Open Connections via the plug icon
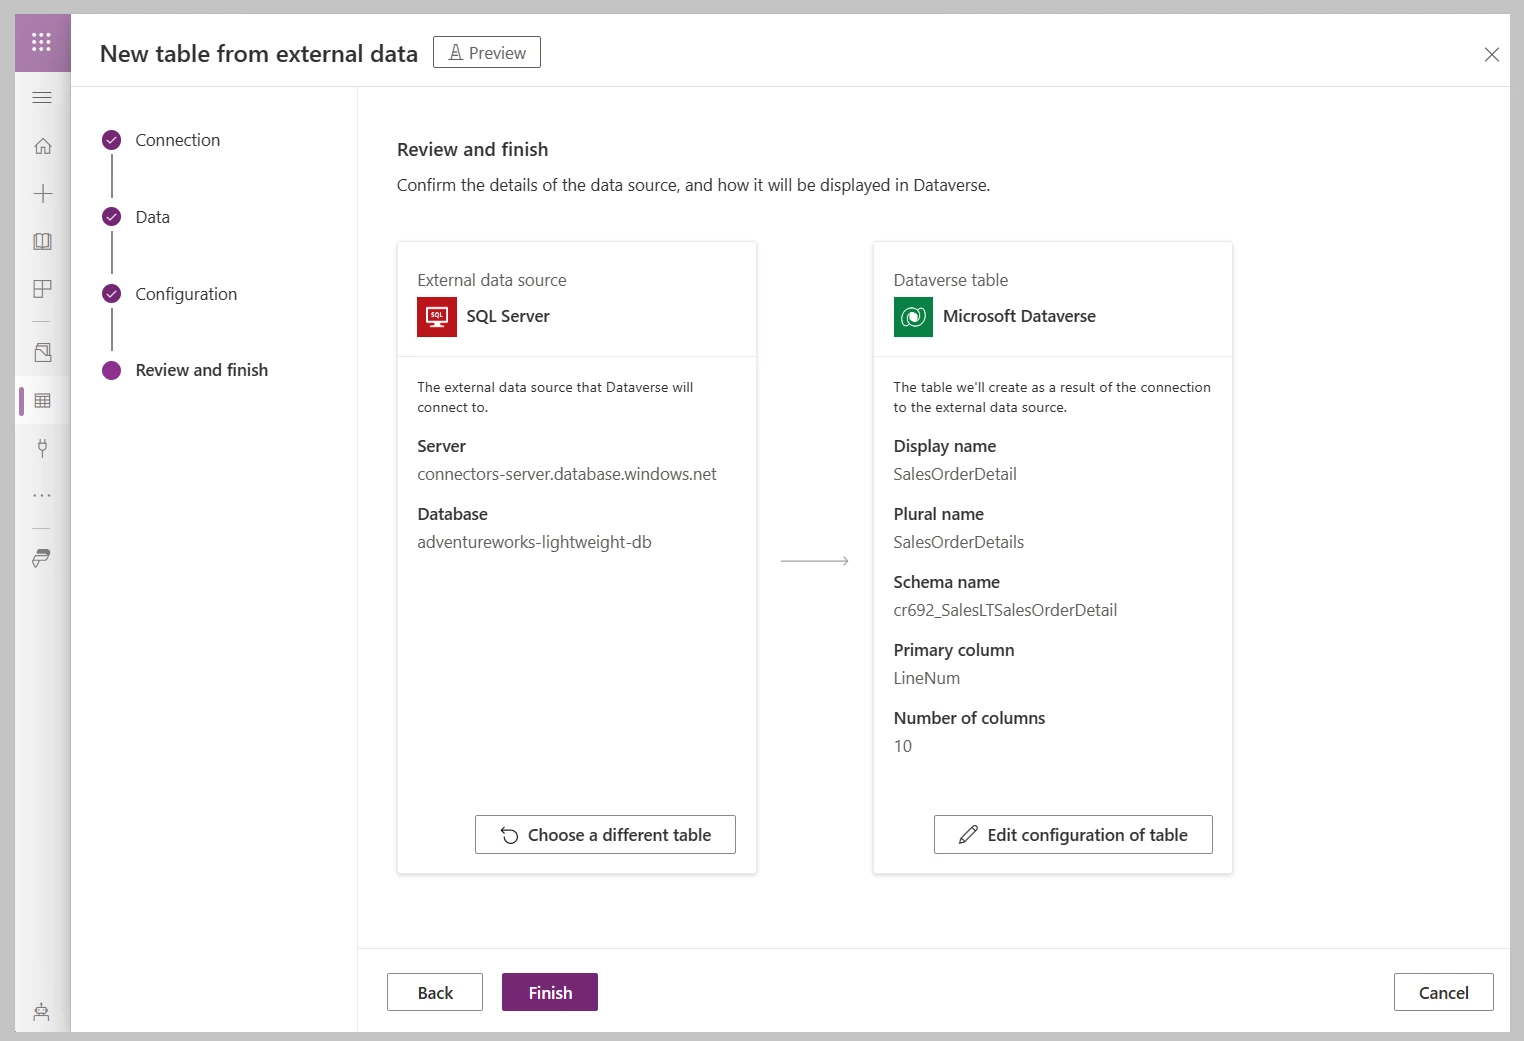Image resolution: width=1524 pixels, height=1041 pixels. [41, 447]
